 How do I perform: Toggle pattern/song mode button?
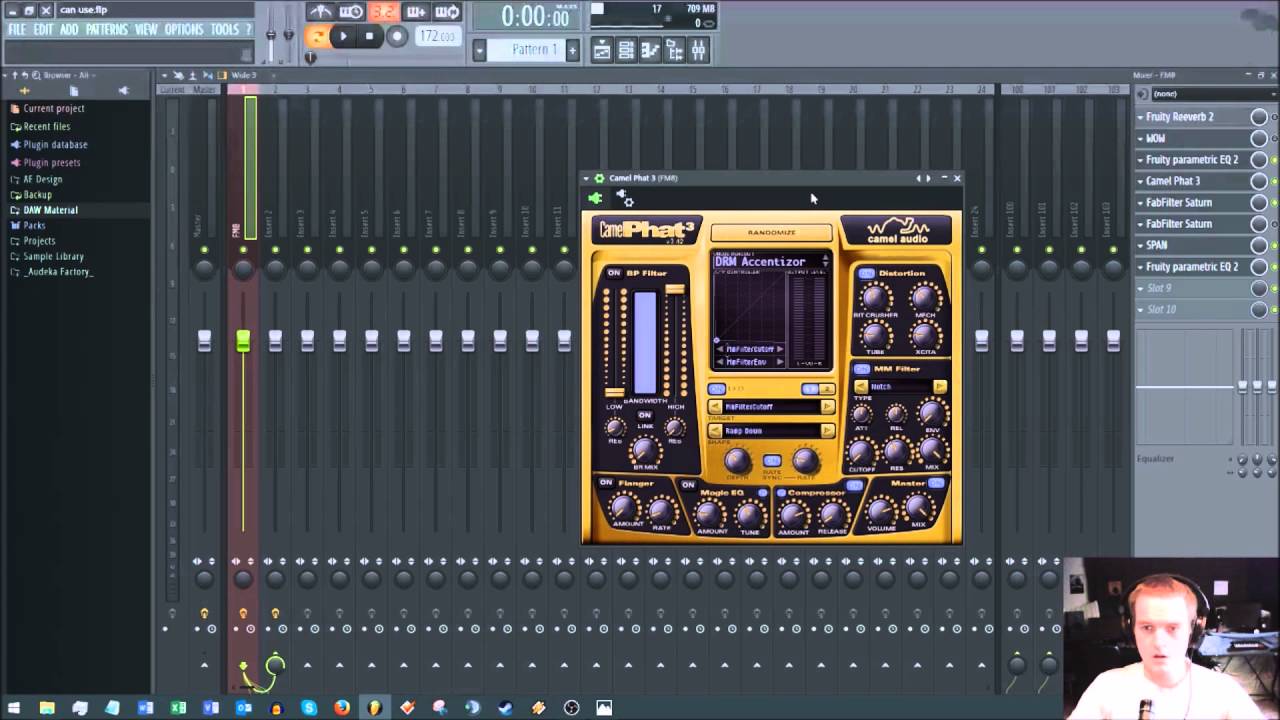(x=318, y=36)
